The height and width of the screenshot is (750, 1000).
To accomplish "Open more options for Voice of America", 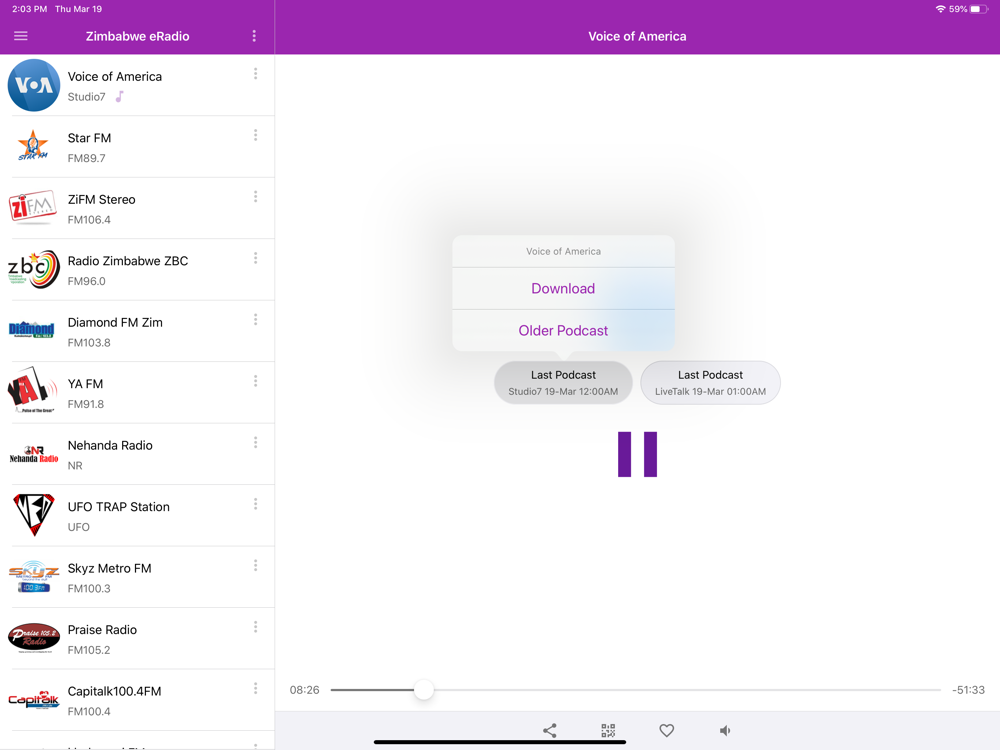I will click(x=256, y=74).
